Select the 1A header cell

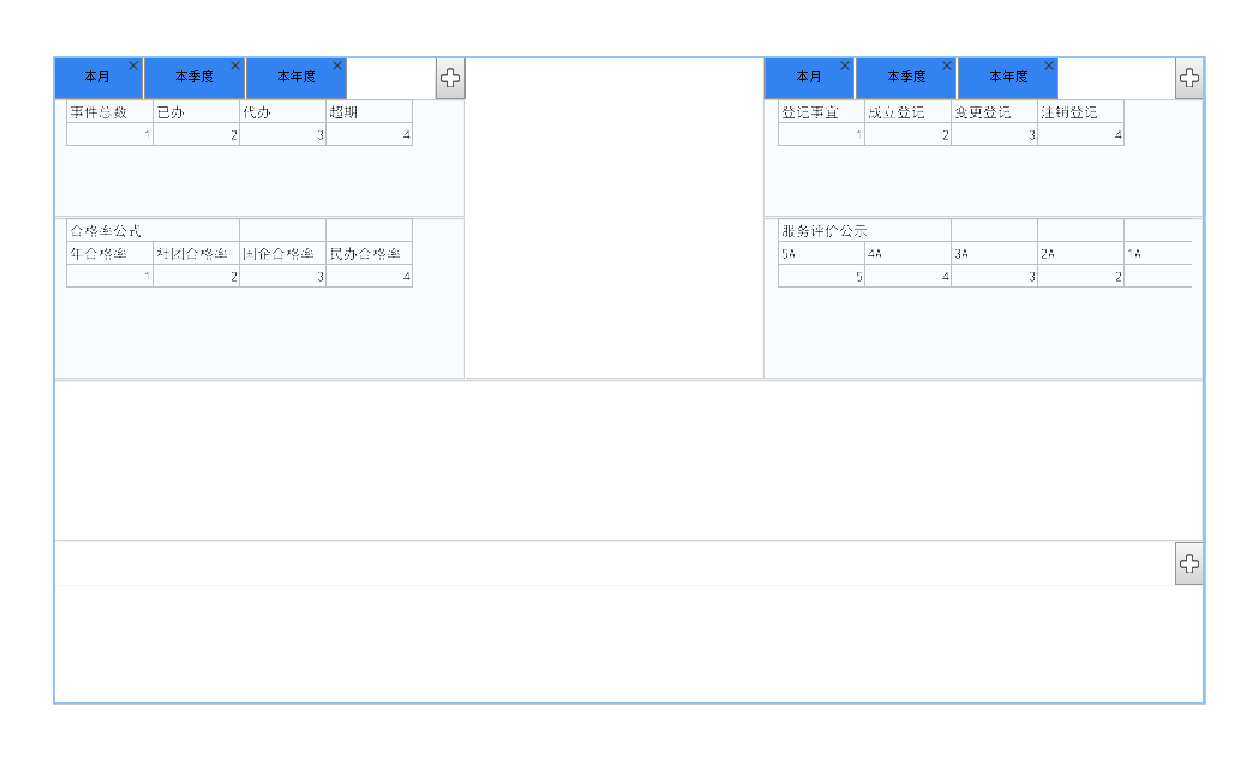(x=1159, y=254)
